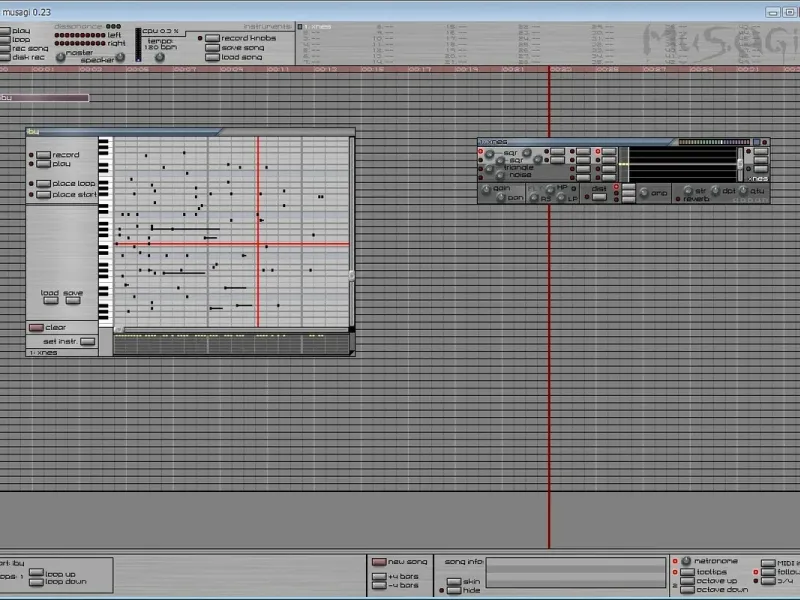The width and height of the screenshot is (800, 600).
Task: Click the horizontal scrollbar under the piano roll
Action: click(x=231, y=330)
